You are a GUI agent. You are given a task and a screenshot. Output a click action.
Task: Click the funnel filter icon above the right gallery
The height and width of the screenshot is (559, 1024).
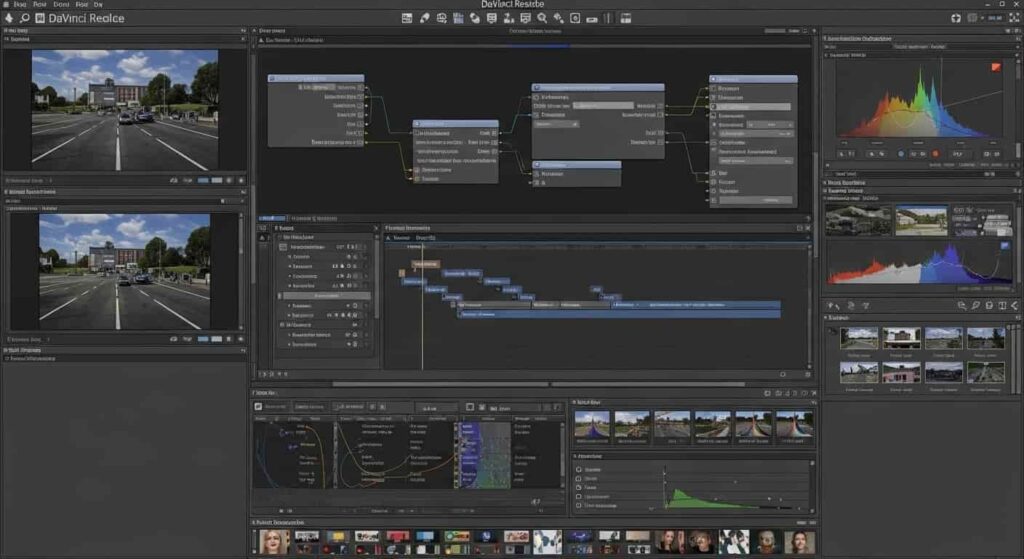pos(866,306)
